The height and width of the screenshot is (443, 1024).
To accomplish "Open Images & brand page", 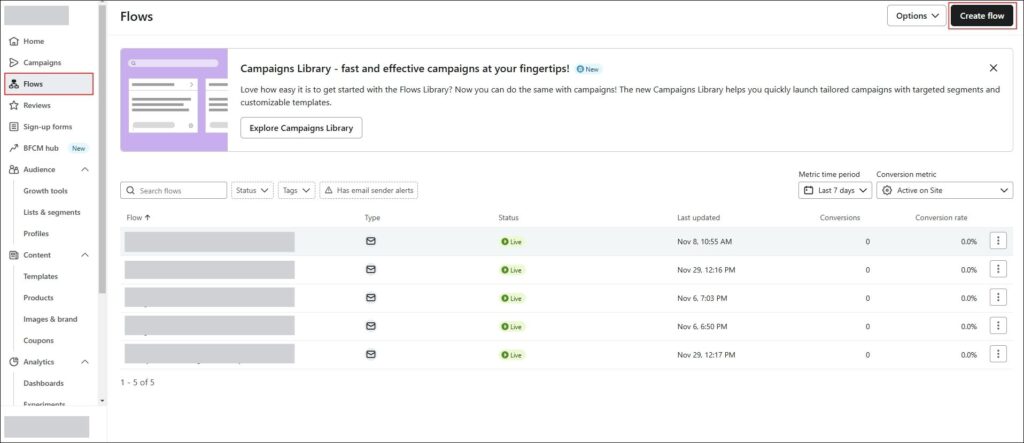I will 50,320.
